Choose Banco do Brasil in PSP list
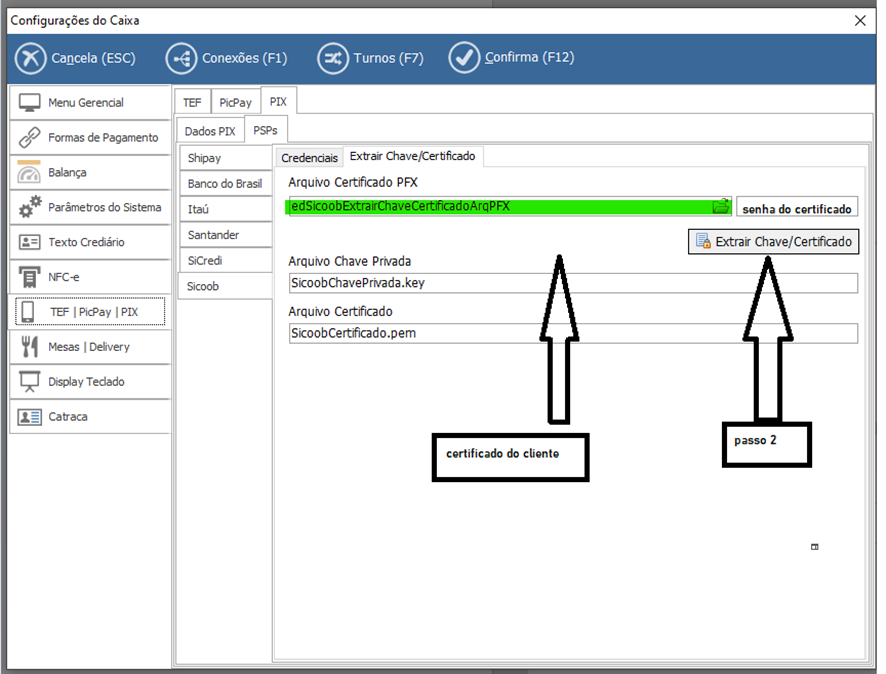The image size is (886, 674). (224, 184)
